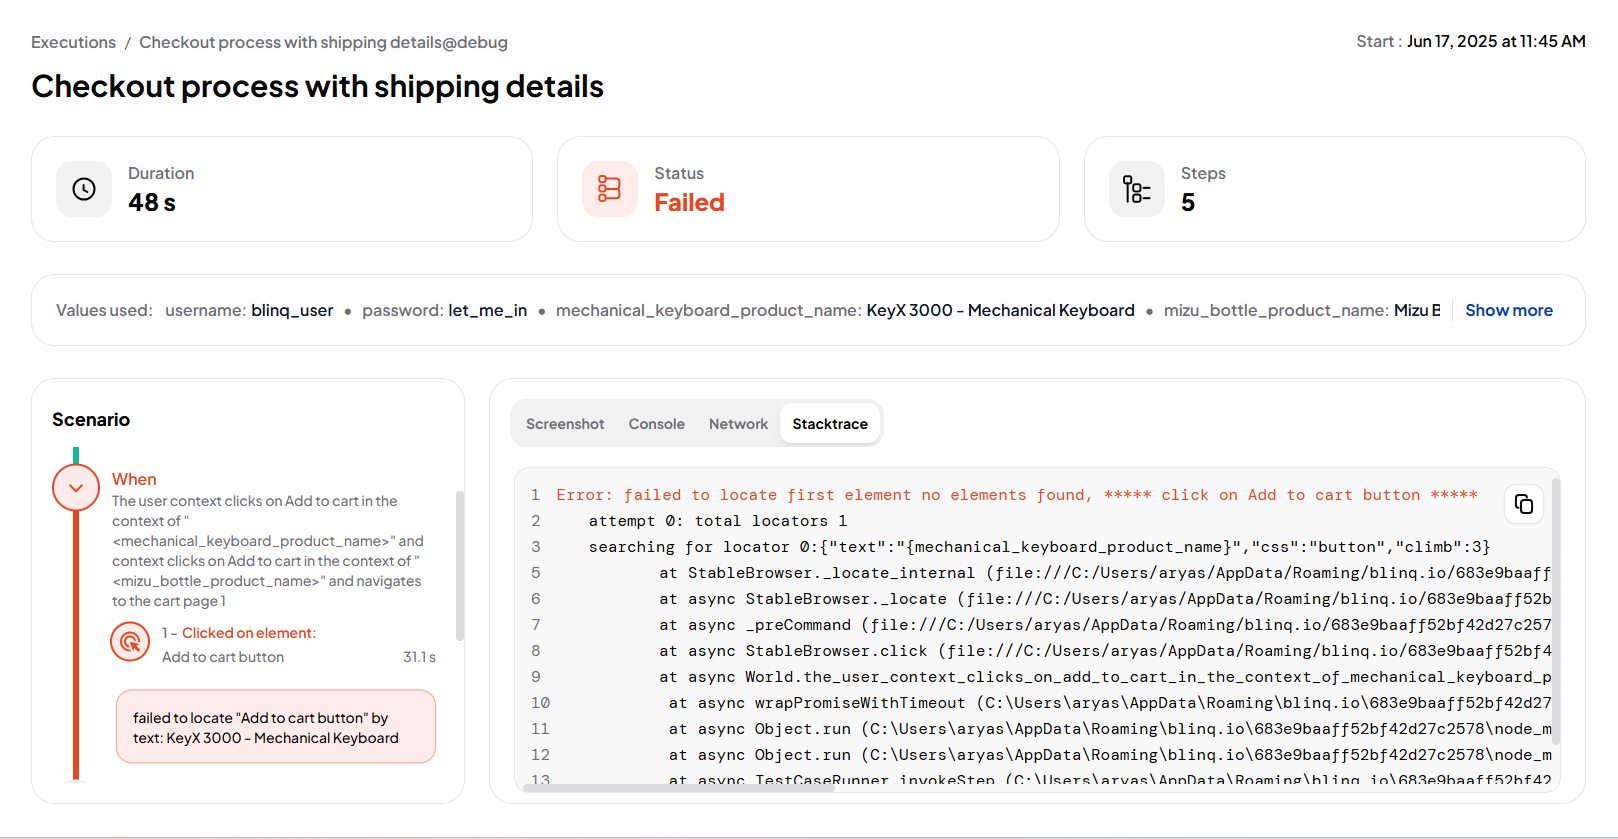Click the cursor icon beside step 1

tap(130, 642)
